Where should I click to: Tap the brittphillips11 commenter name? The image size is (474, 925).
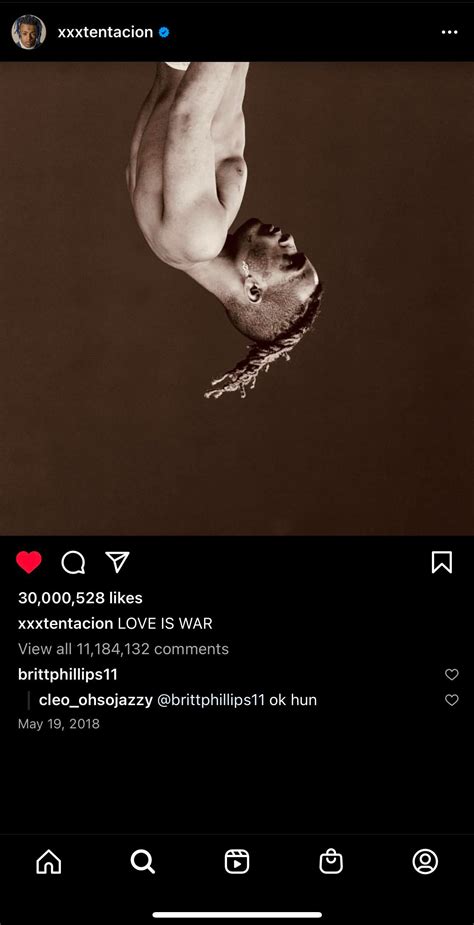tap(68, 674)
